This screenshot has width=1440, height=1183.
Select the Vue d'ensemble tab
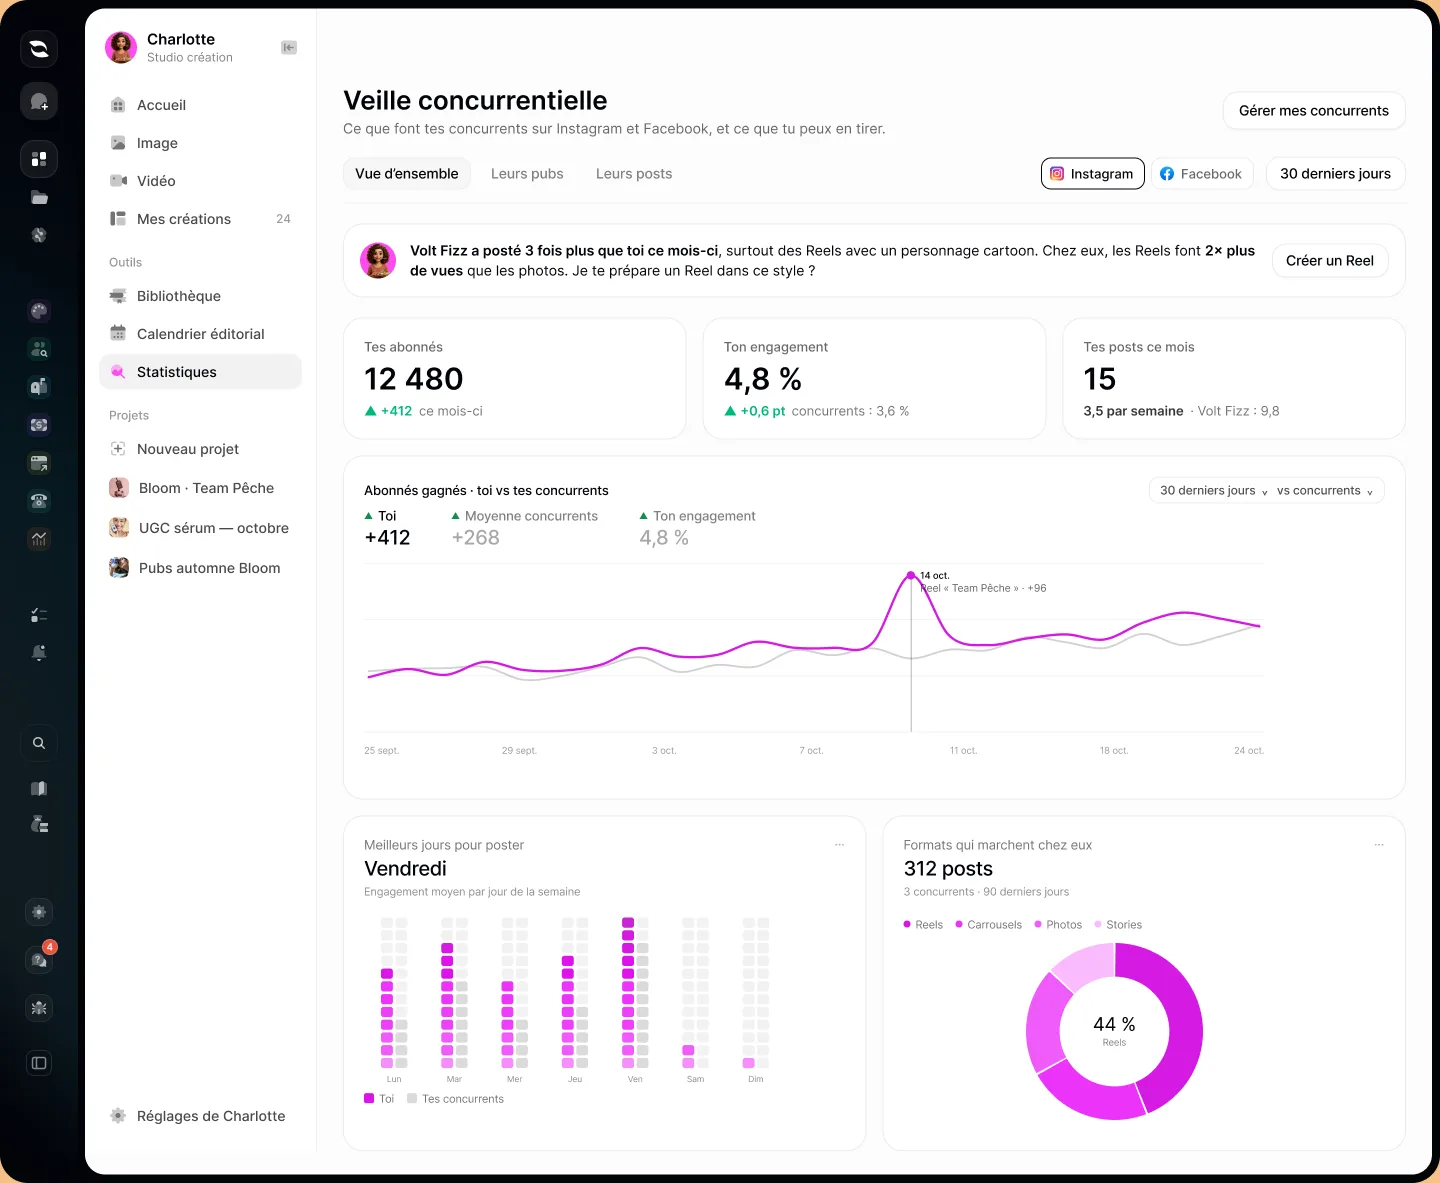coord(407,174)
